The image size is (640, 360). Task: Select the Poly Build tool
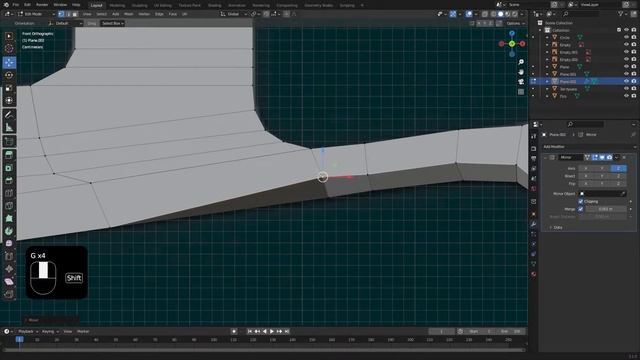point(9,218)
